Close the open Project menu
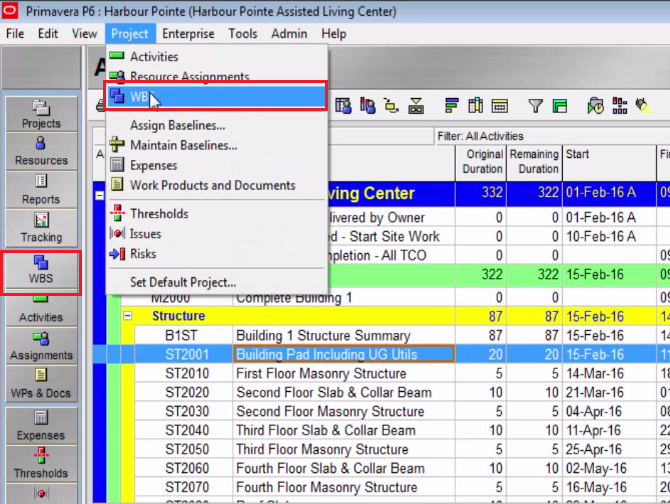The height and width of the screenshot is (504, 670). 129,34
